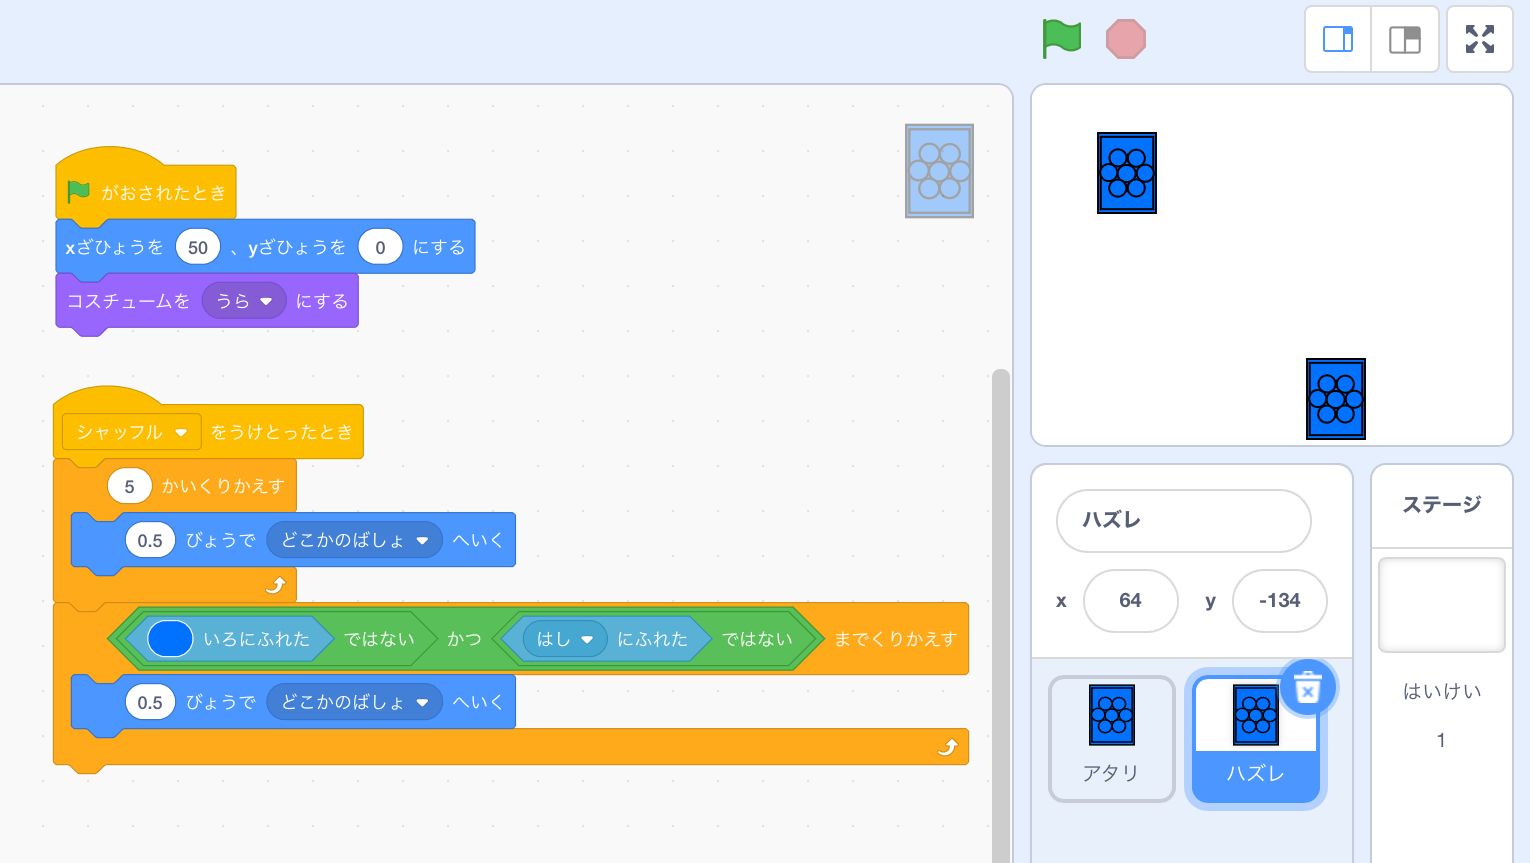Enter full screen stage mode
1530x863 pixels.
(x=1480, y=39)
